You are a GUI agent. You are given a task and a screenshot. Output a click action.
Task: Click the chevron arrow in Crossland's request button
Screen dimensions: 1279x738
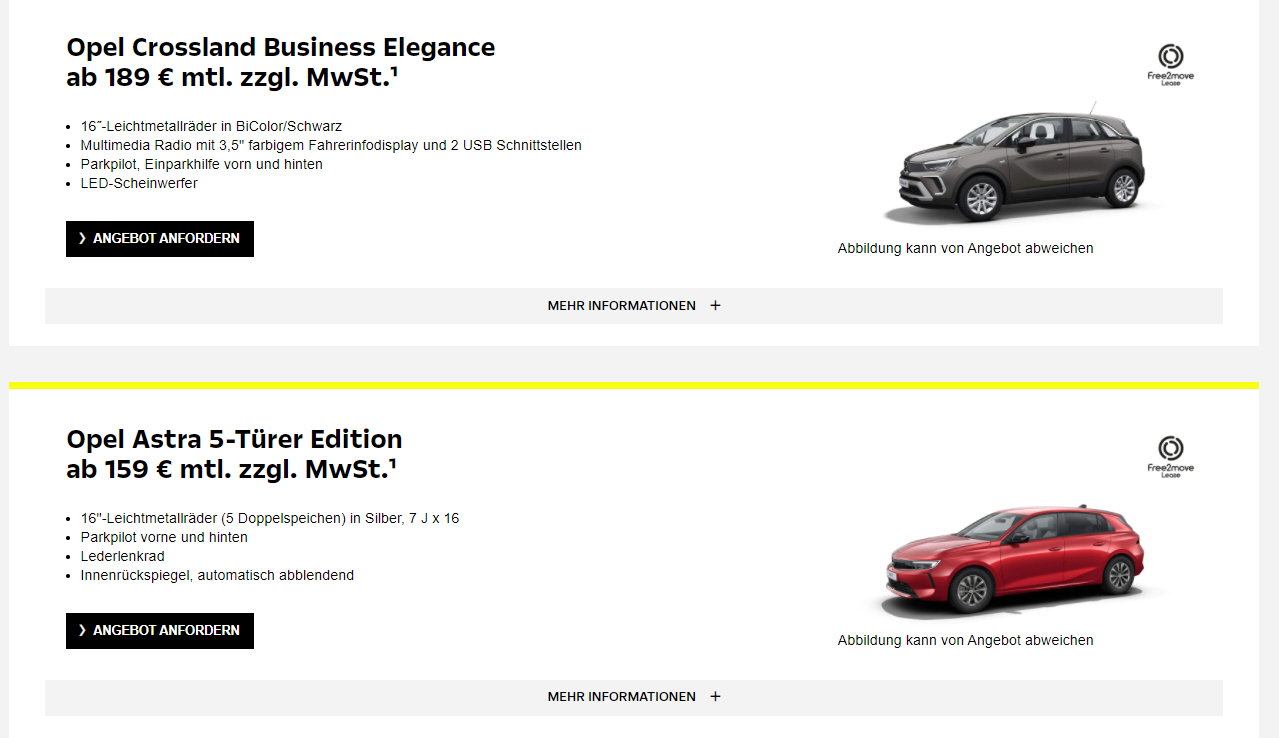[82, 239]
